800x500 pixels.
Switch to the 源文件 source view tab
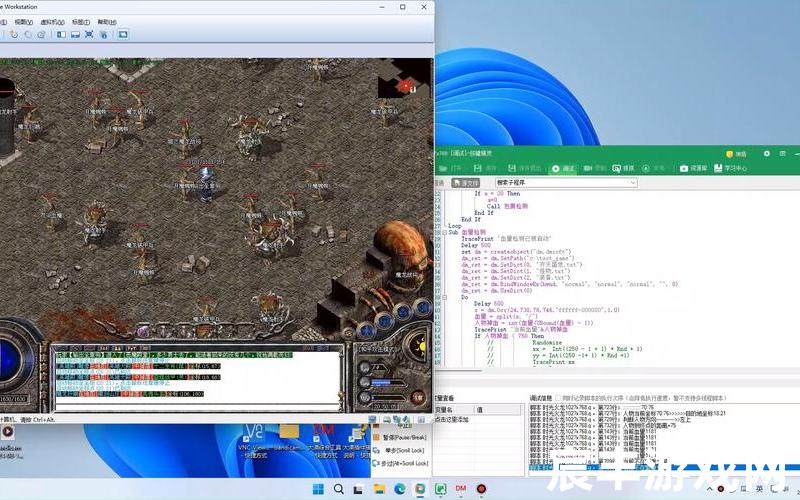[466, 183]
